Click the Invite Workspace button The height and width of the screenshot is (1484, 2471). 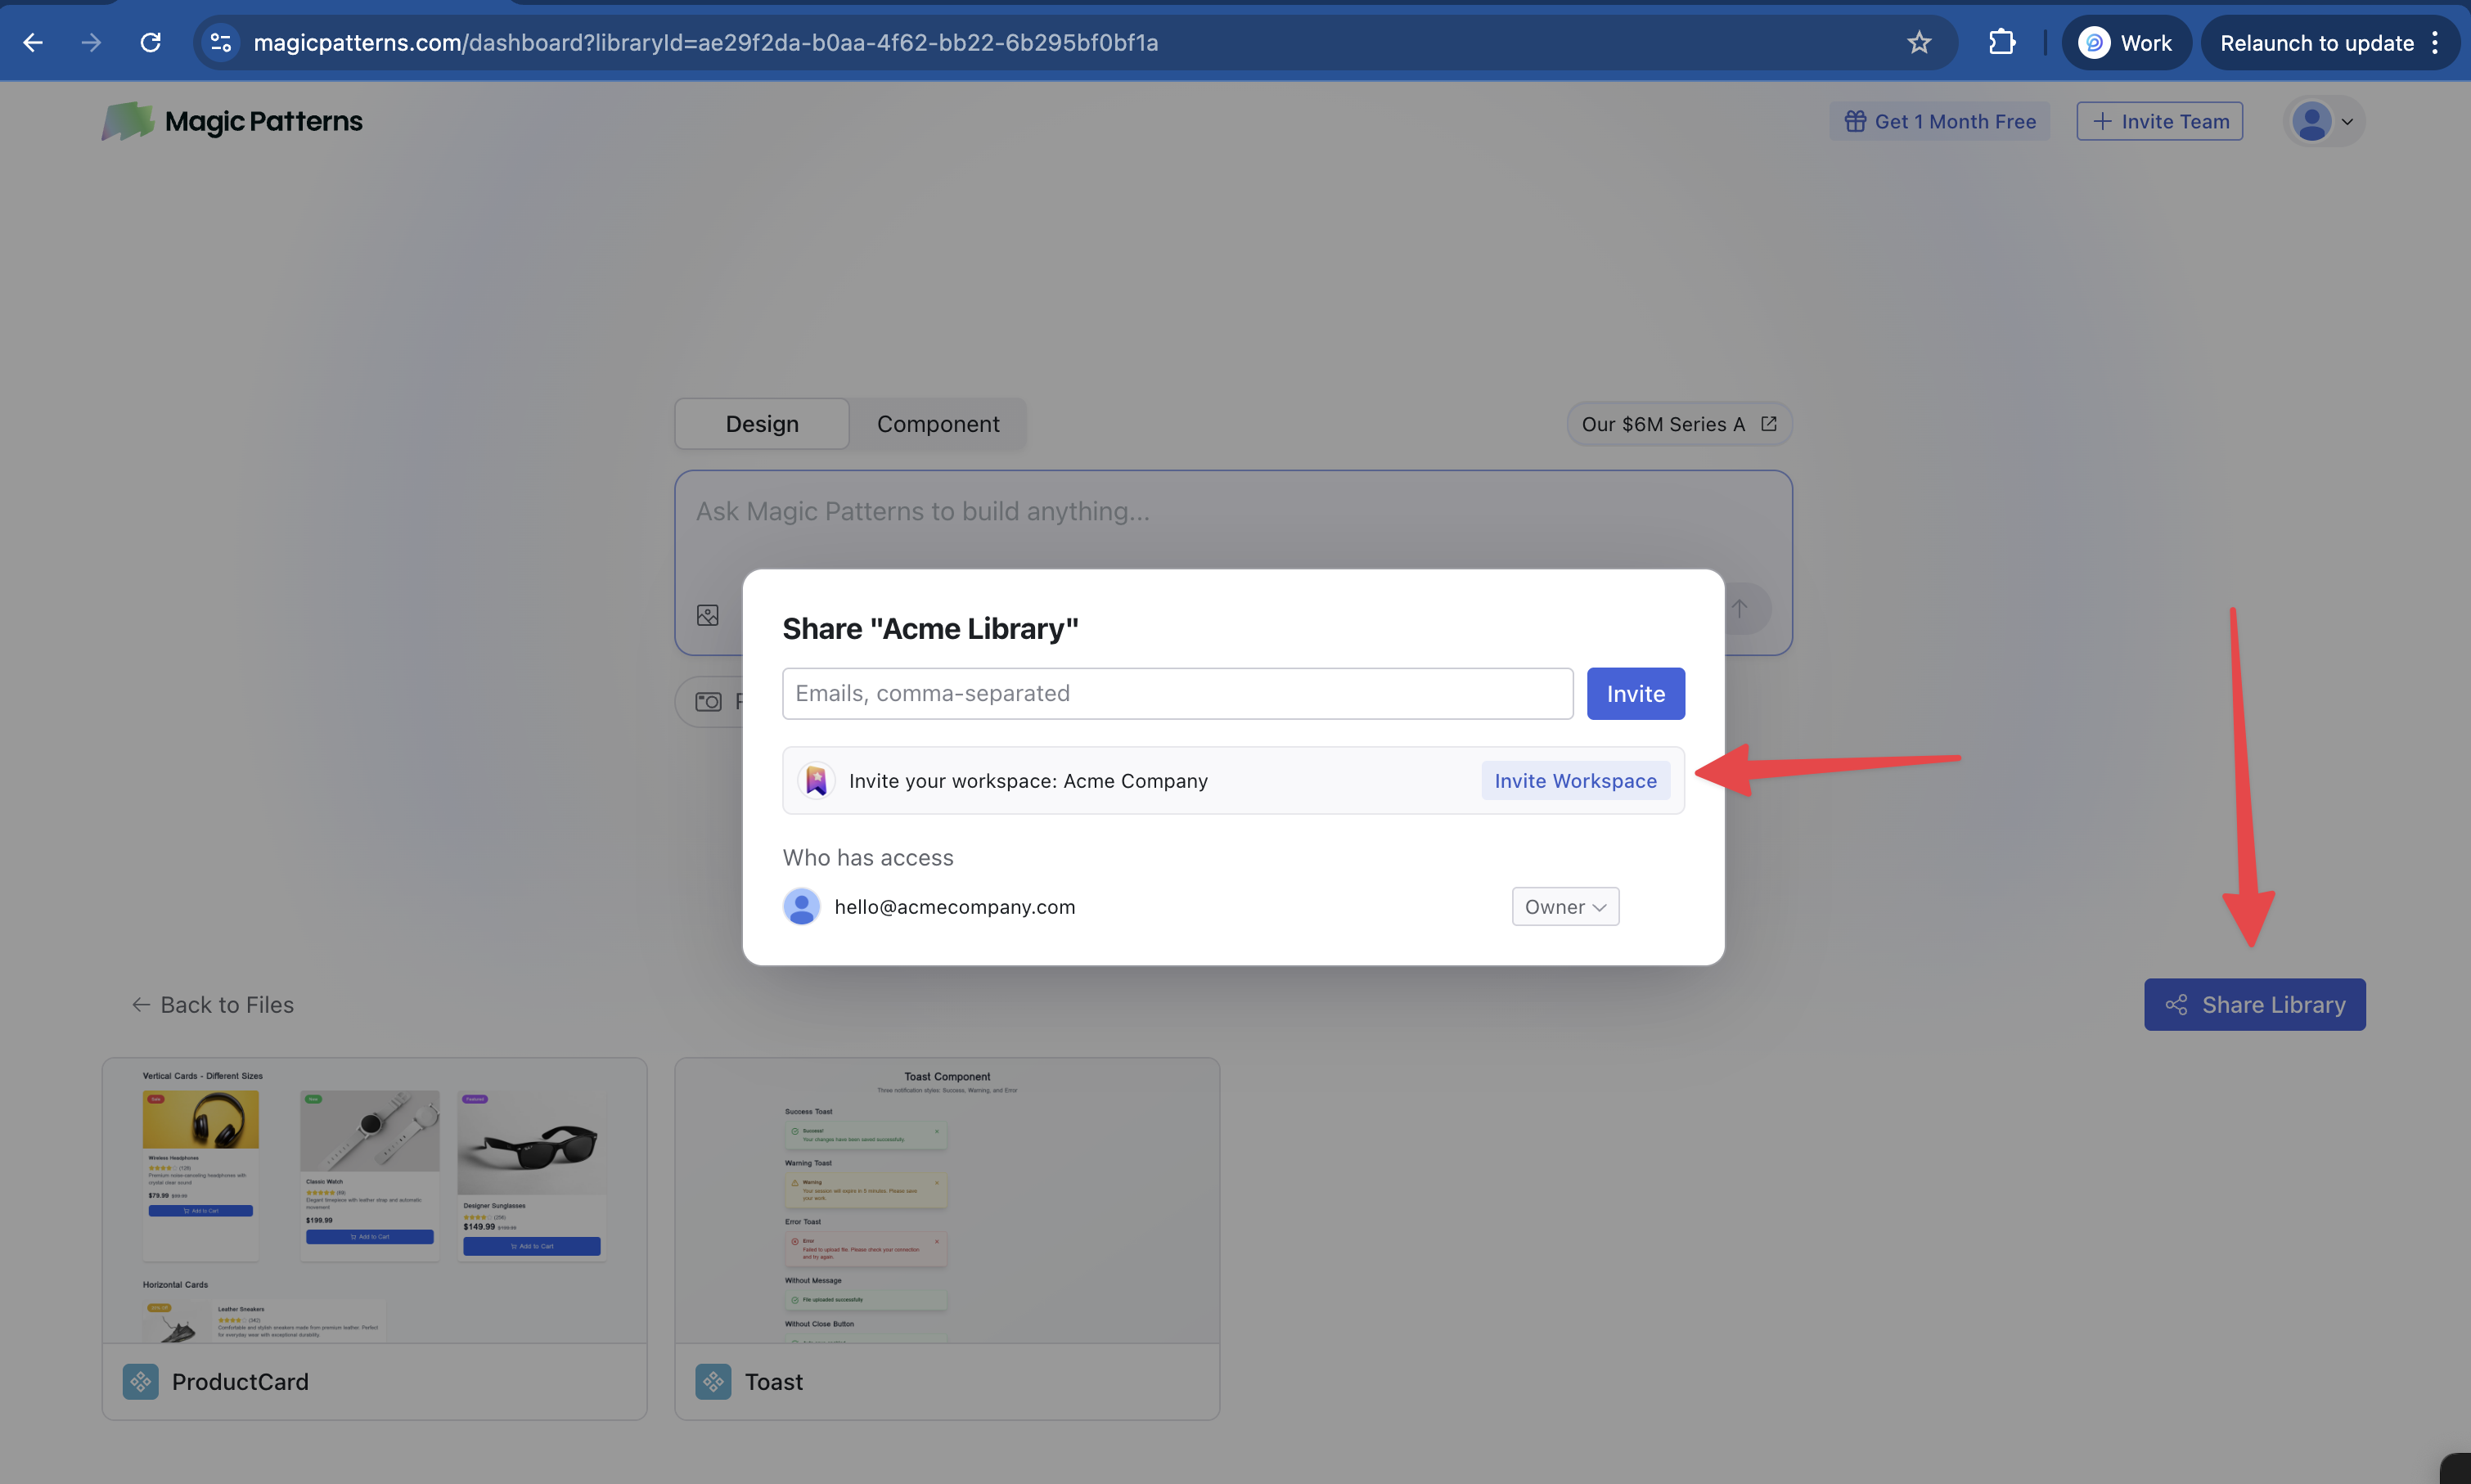pyautogui.click(x=1574, y=780)
